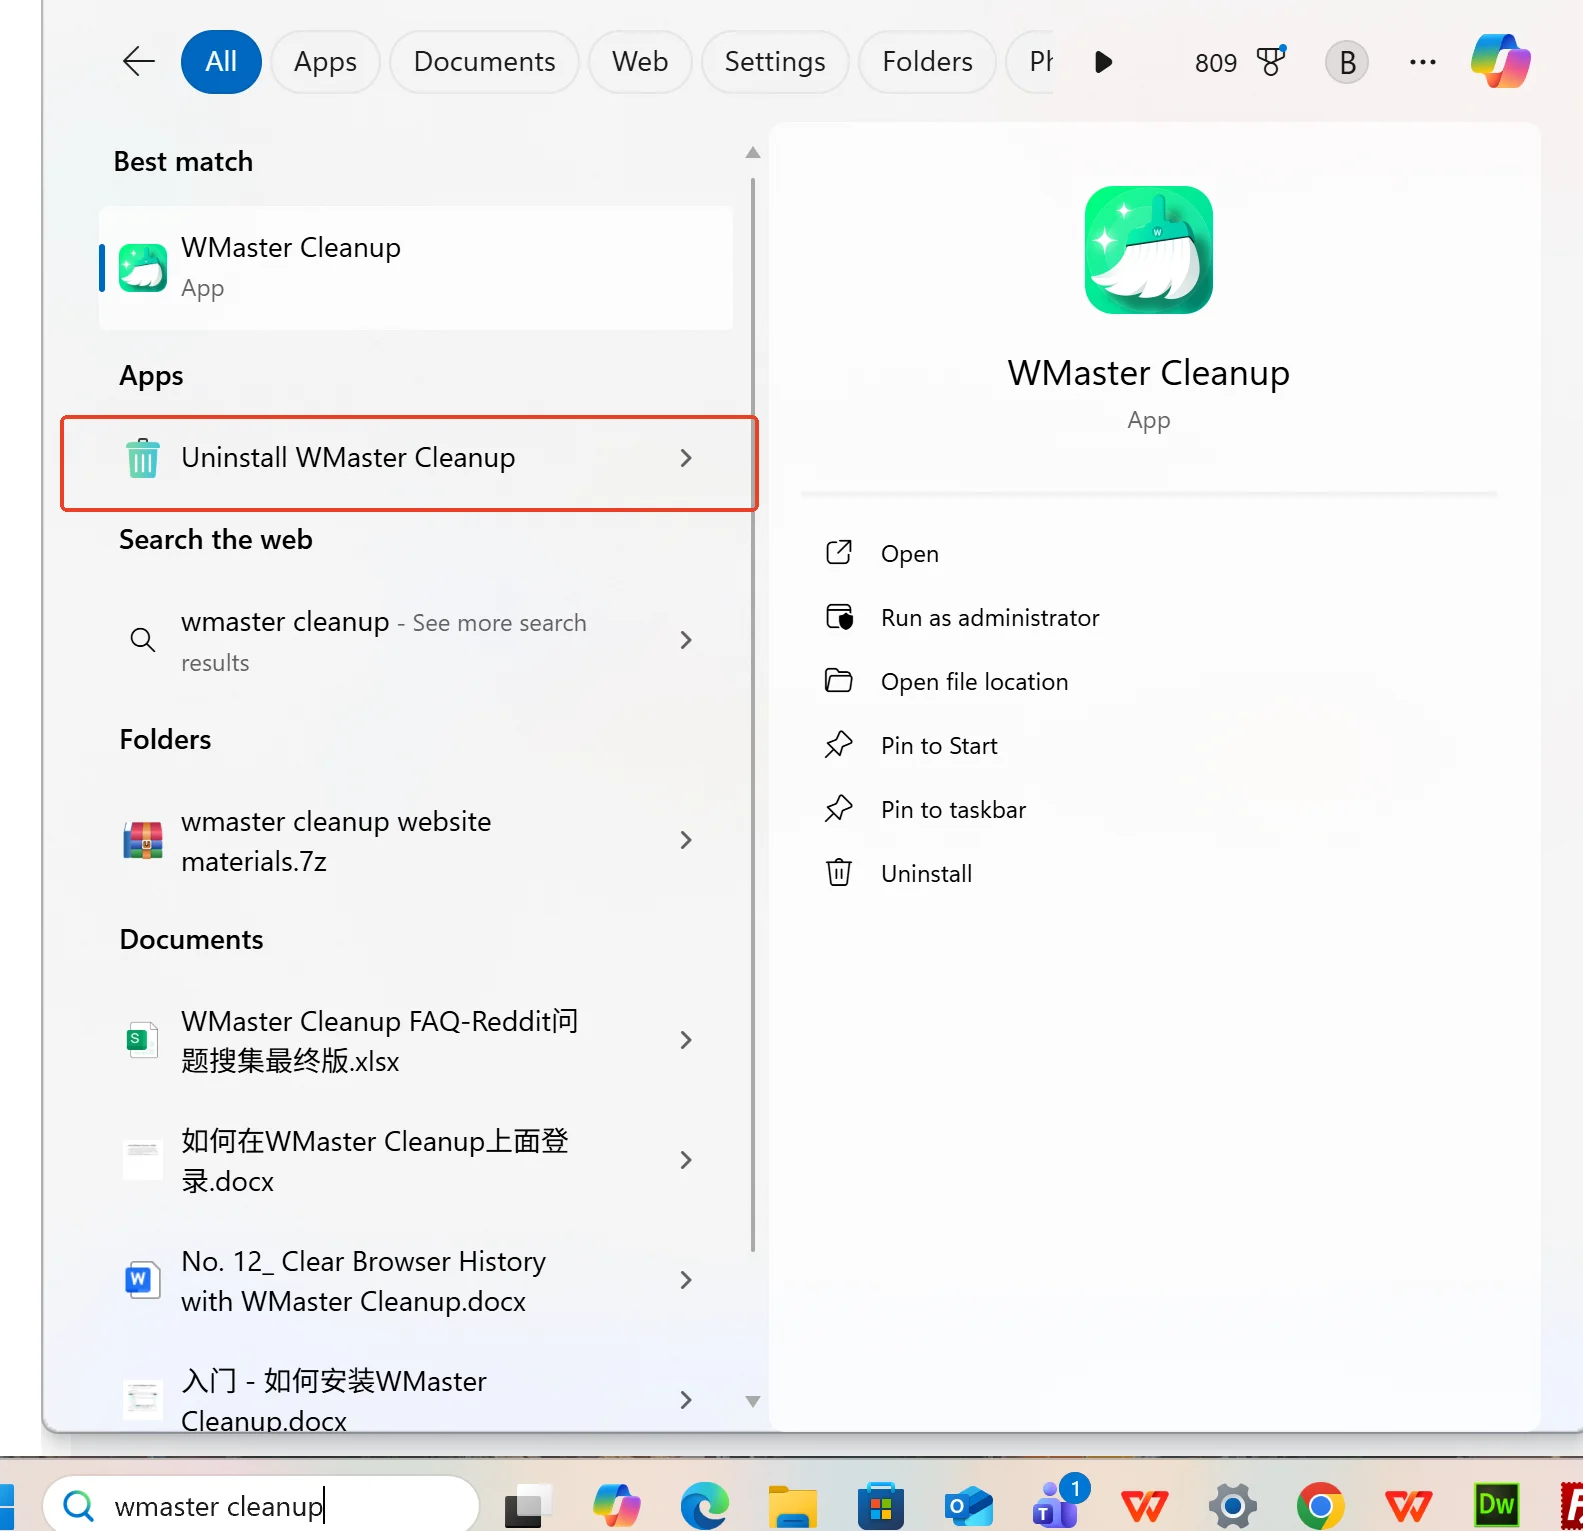Image resolution: width=1583 pixels, height=1531 pixels.
Task: Choose Open in the preview pane
Action: coord(1149,553)
